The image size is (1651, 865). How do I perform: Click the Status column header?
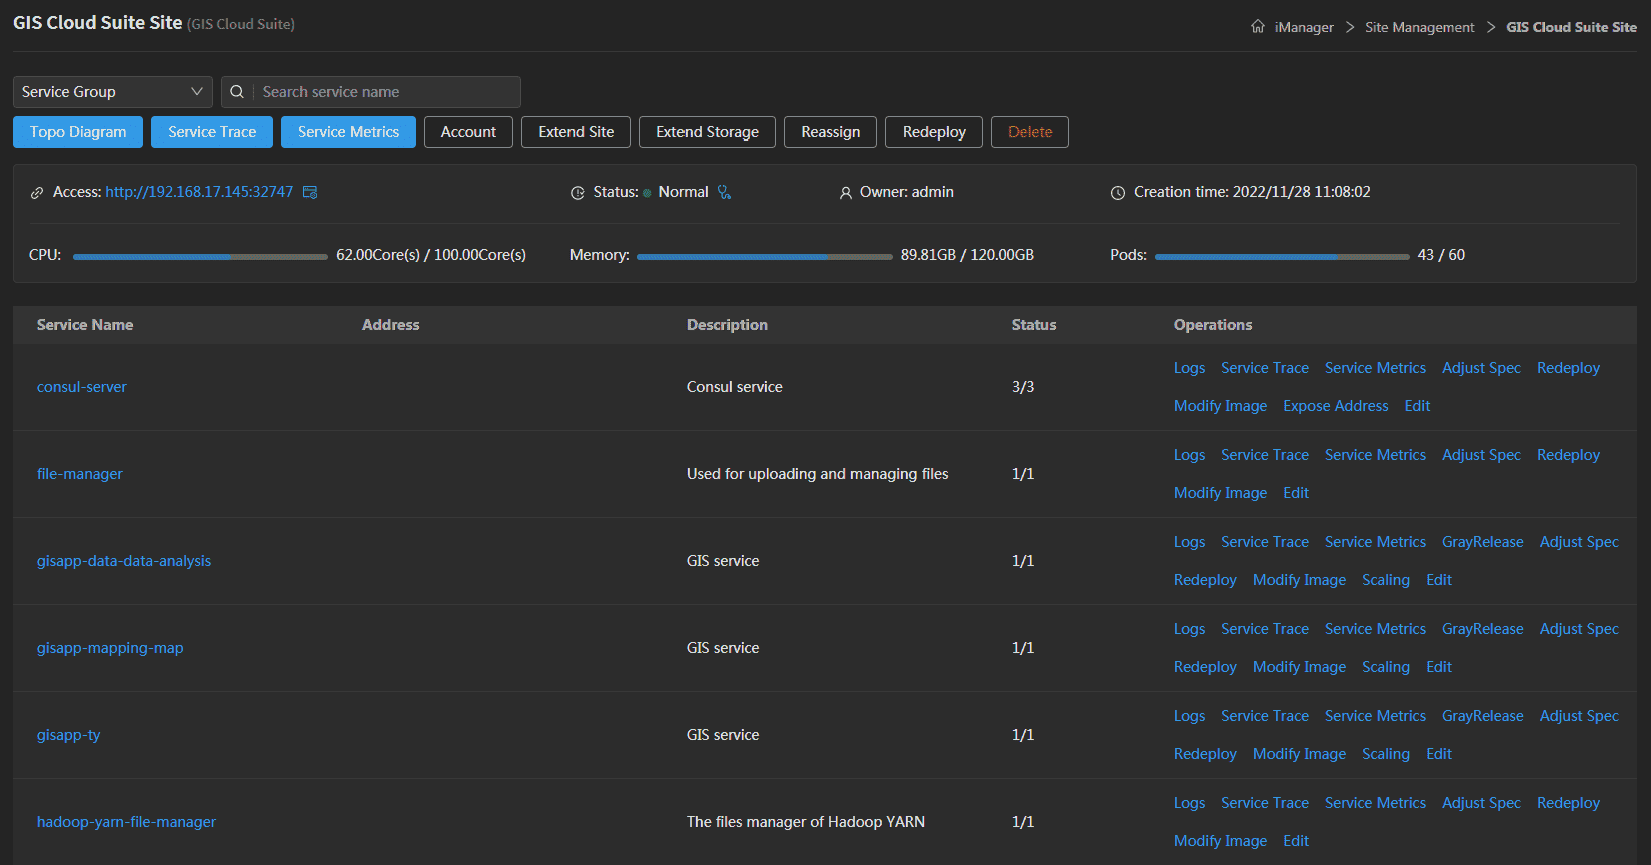[1033, 325]
